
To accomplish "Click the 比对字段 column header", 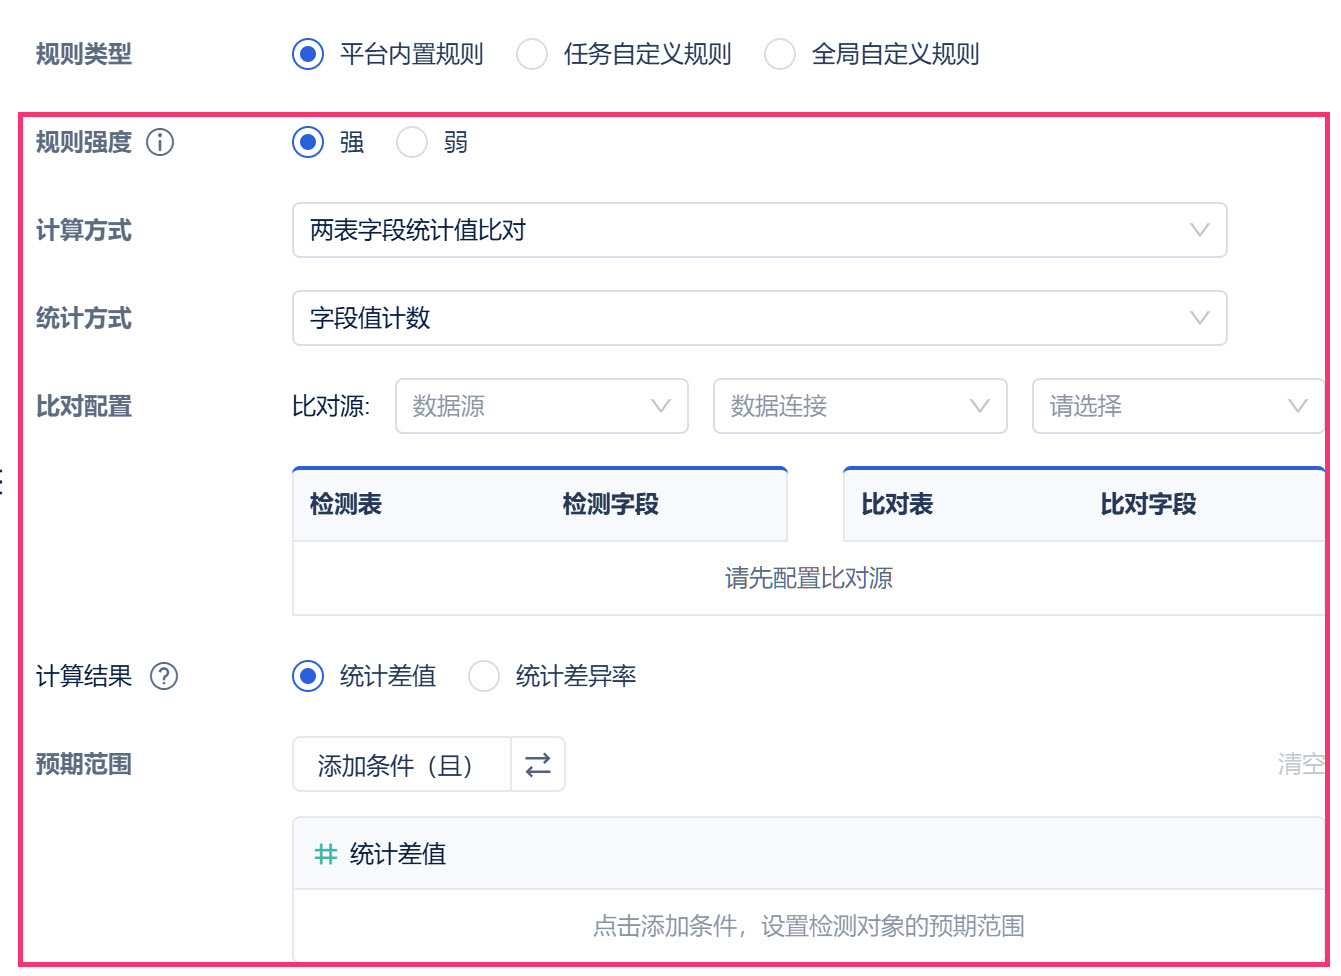I will pos(1148,505).
